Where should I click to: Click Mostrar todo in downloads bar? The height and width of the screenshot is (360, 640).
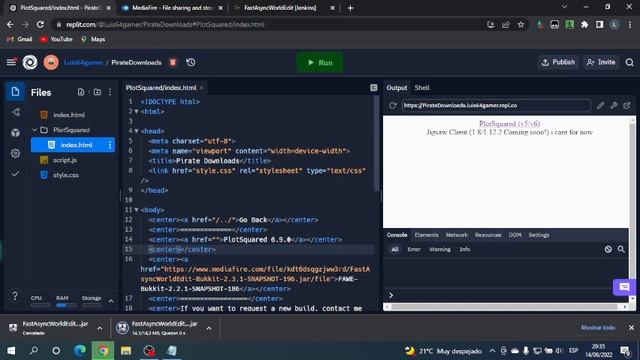(x=598, y=328)
